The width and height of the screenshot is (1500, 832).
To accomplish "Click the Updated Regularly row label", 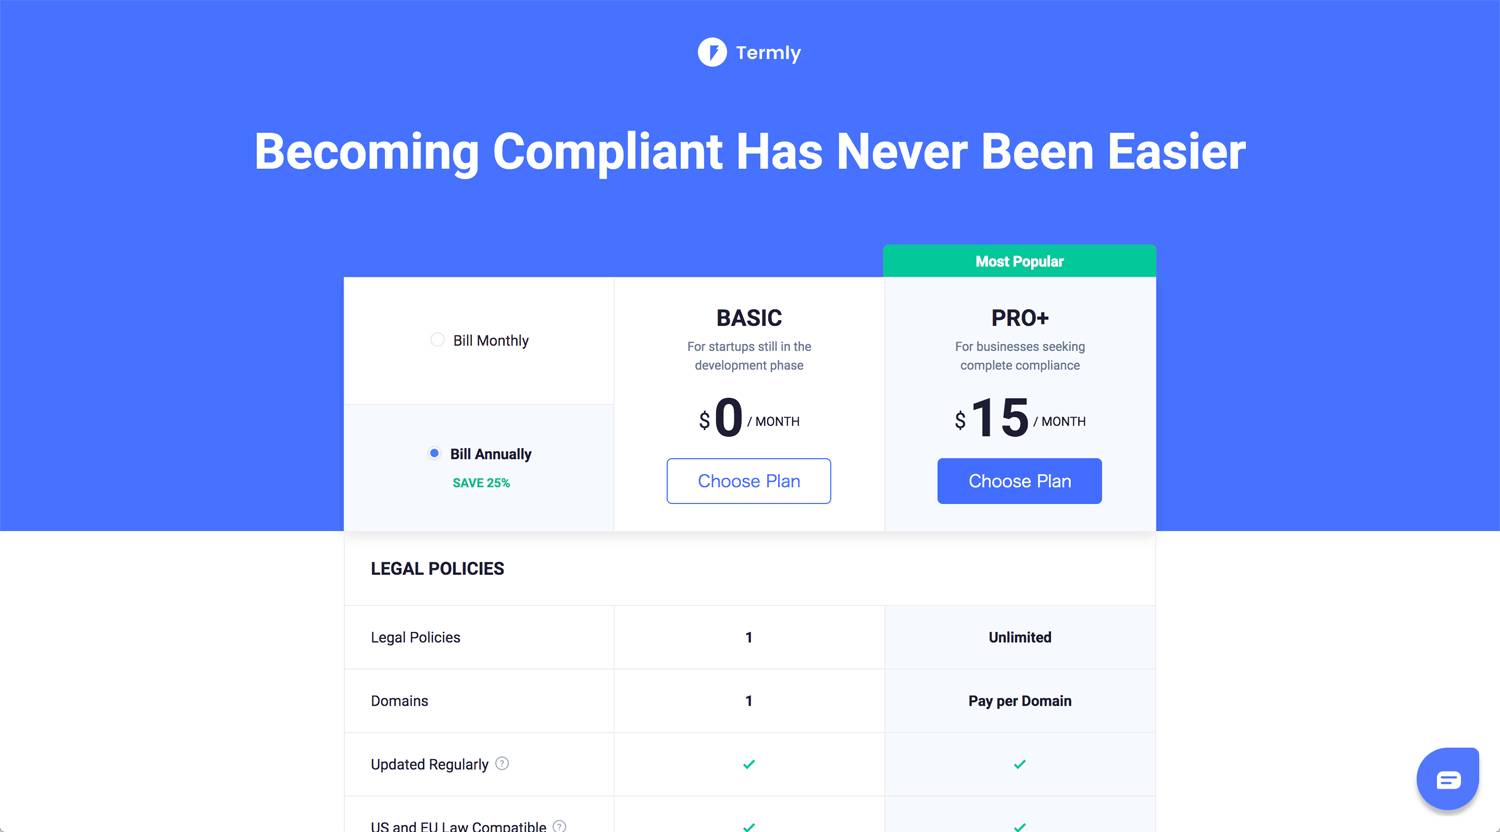I will click(430, 764).
